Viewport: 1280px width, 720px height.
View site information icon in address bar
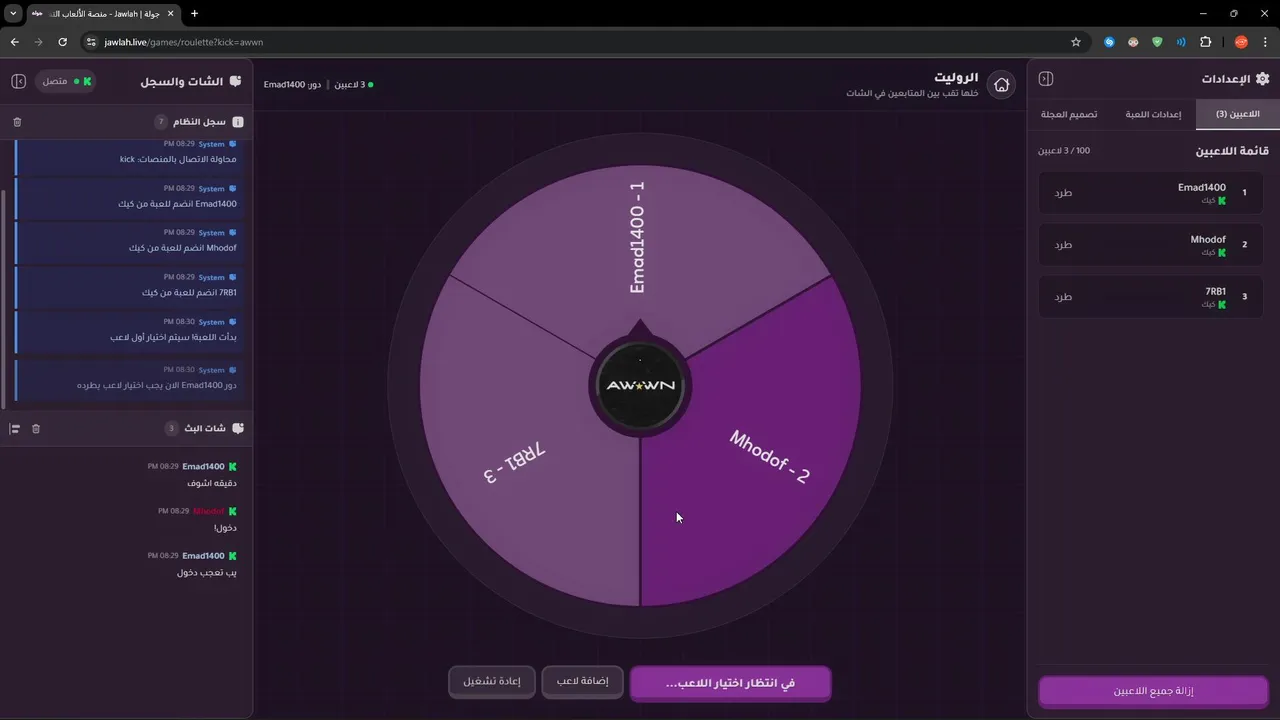(91, 42)
